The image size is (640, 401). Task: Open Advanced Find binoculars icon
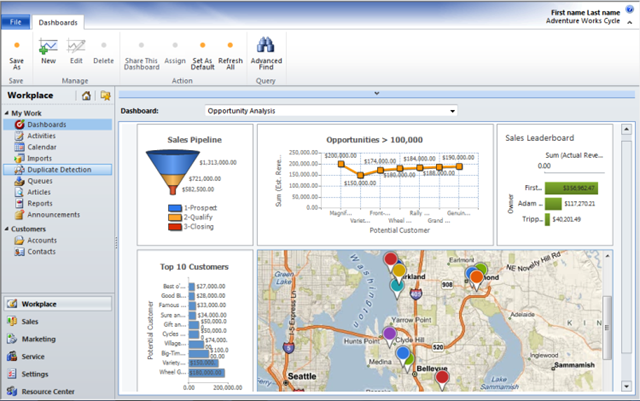coord(266,45)
